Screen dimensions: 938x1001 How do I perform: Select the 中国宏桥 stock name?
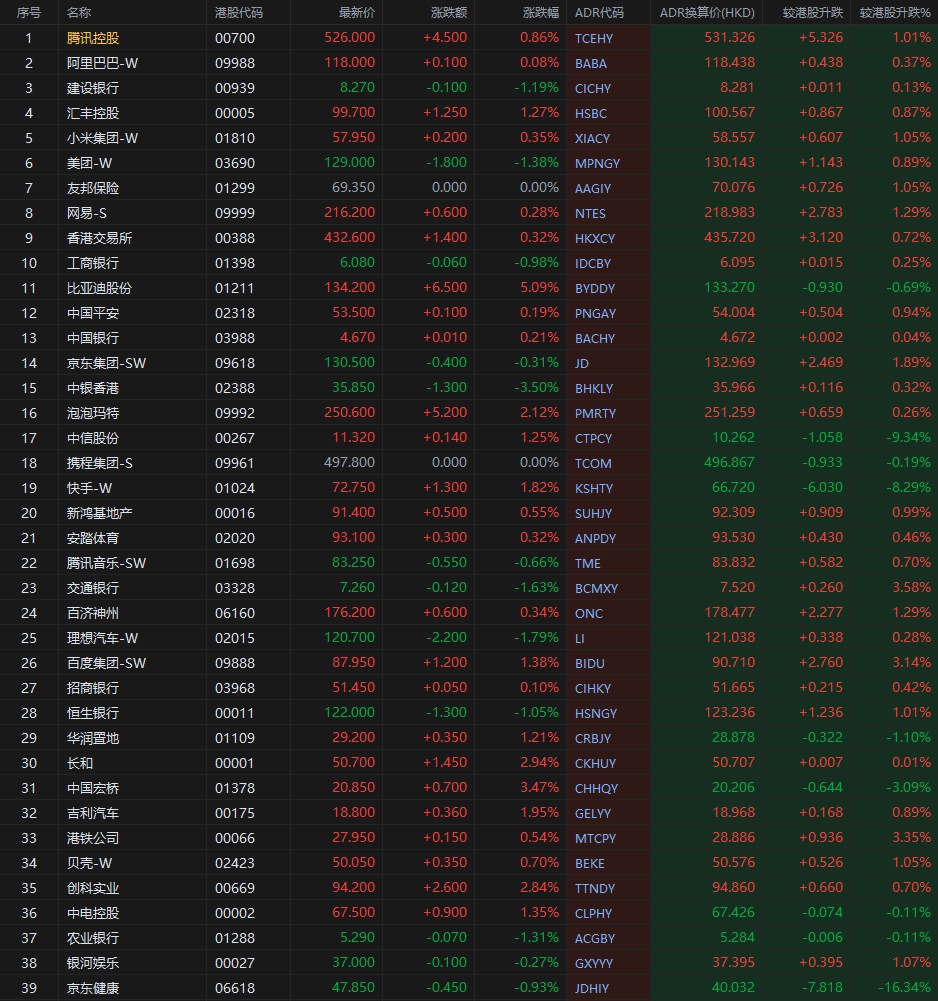click(93, 788)
